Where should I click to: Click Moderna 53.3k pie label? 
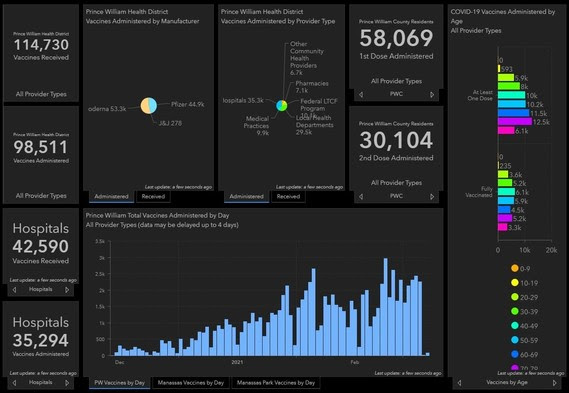[x=107, y=109]
